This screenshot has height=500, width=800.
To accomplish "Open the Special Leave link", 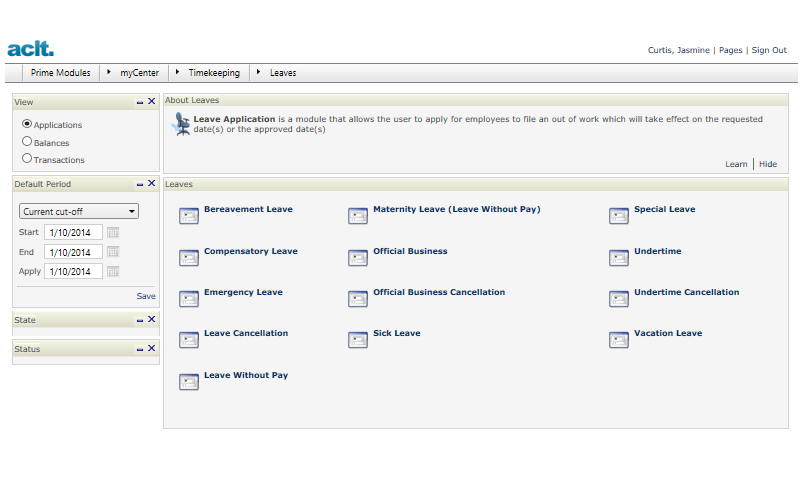I will pos(665,209).
